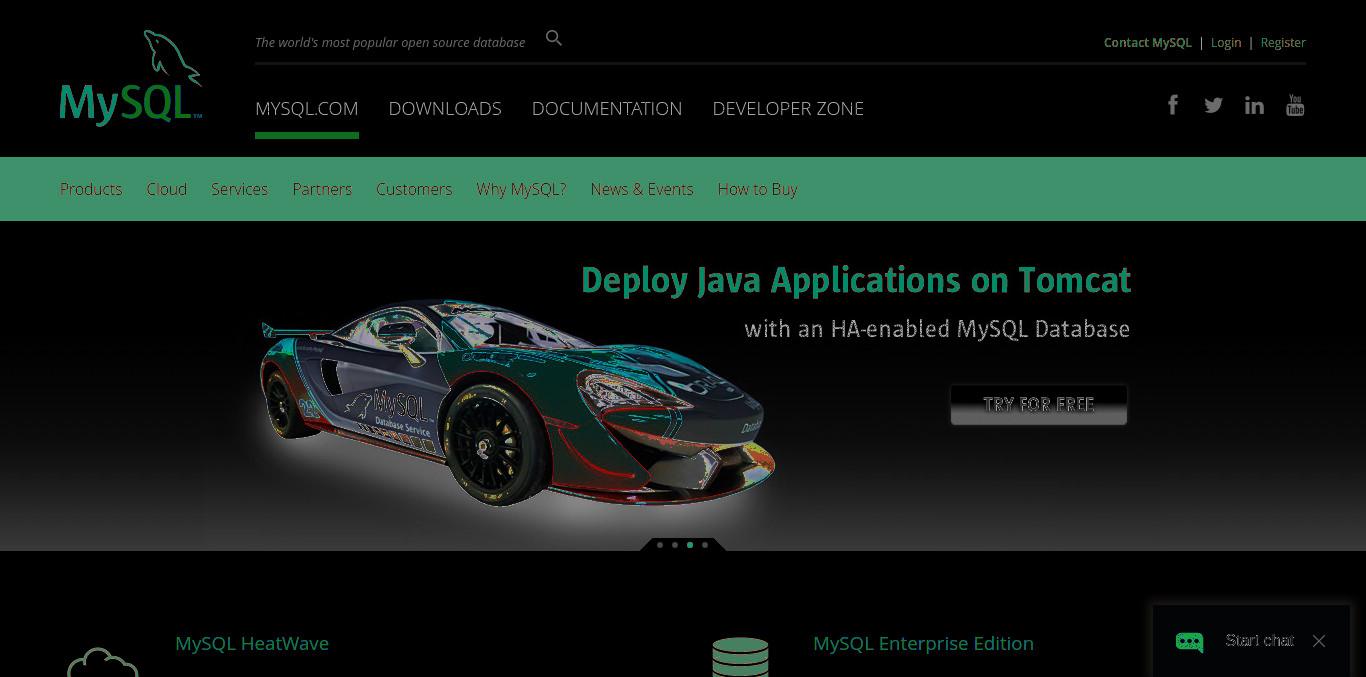Click the TRY FOR FREE button

pos(1039,404)
